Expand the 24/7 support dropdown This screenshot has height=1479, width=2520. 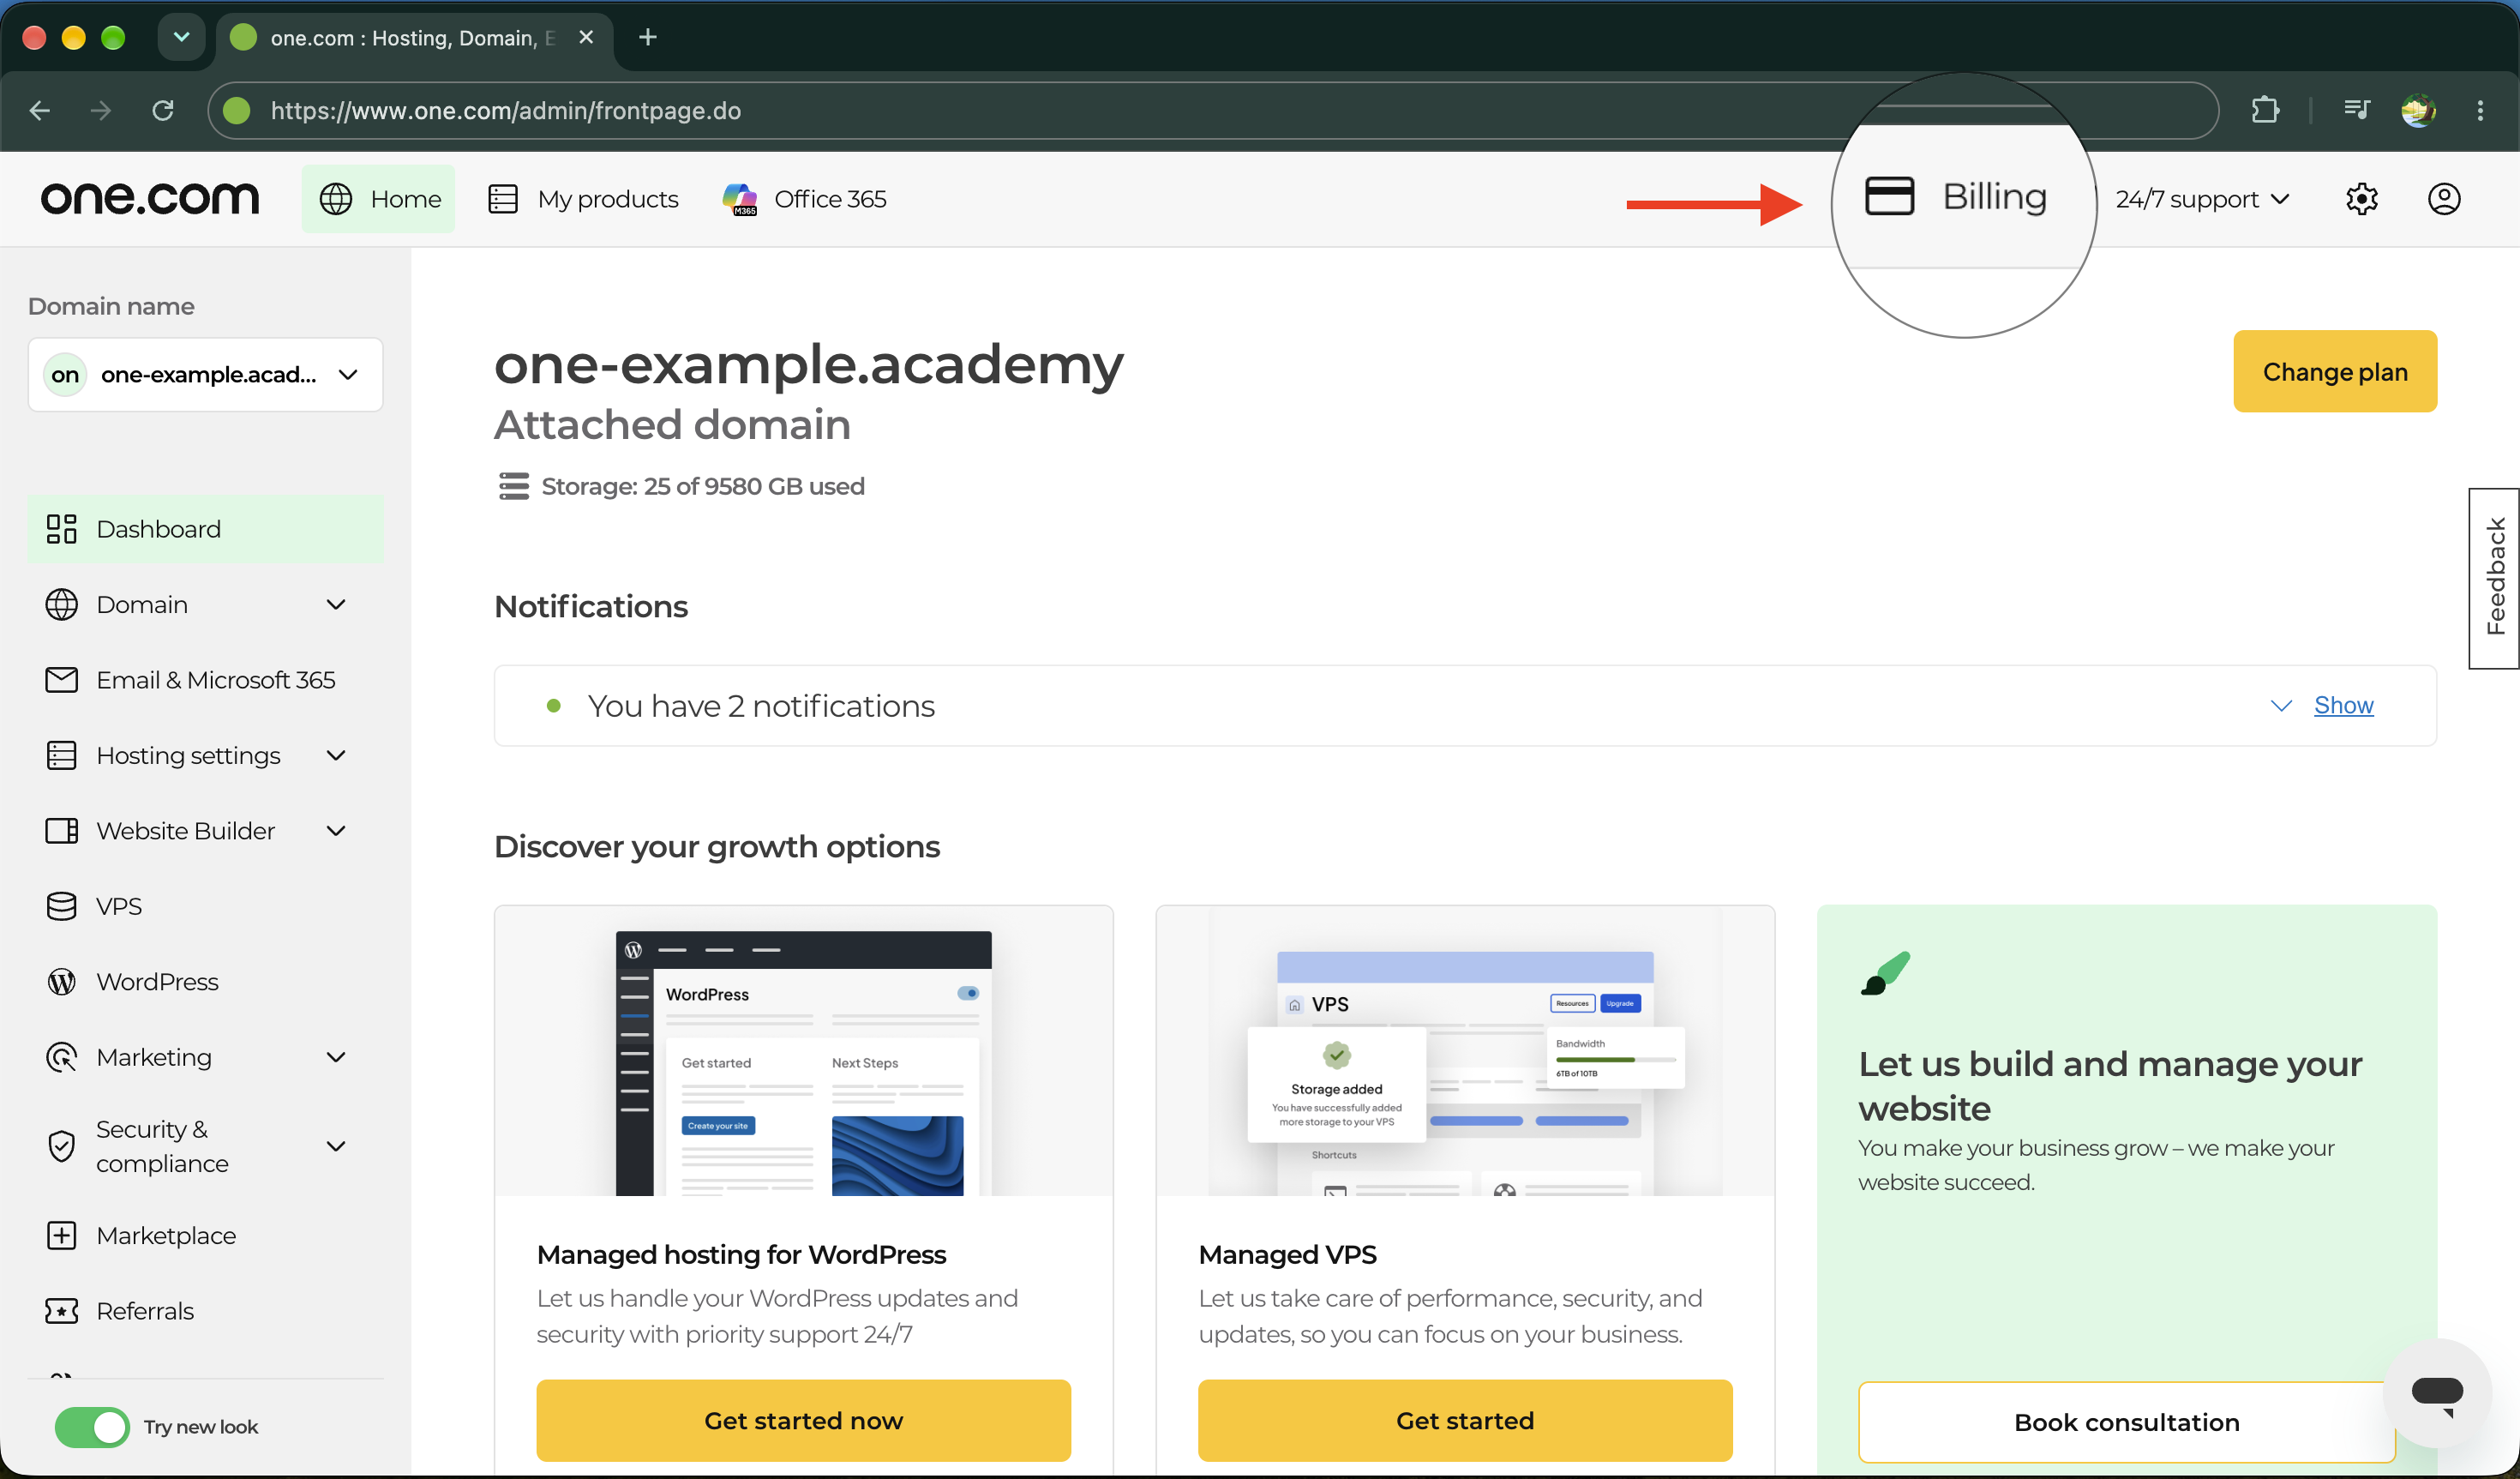[2203, 199]
